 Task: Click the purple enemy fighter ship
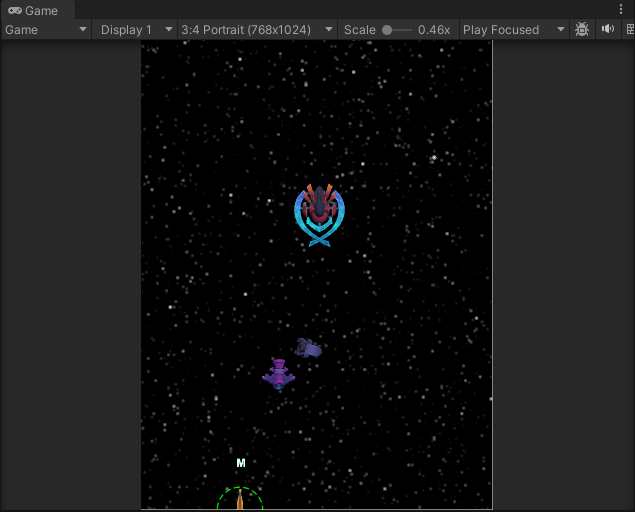pyautogui.click(x=279, y=374)
